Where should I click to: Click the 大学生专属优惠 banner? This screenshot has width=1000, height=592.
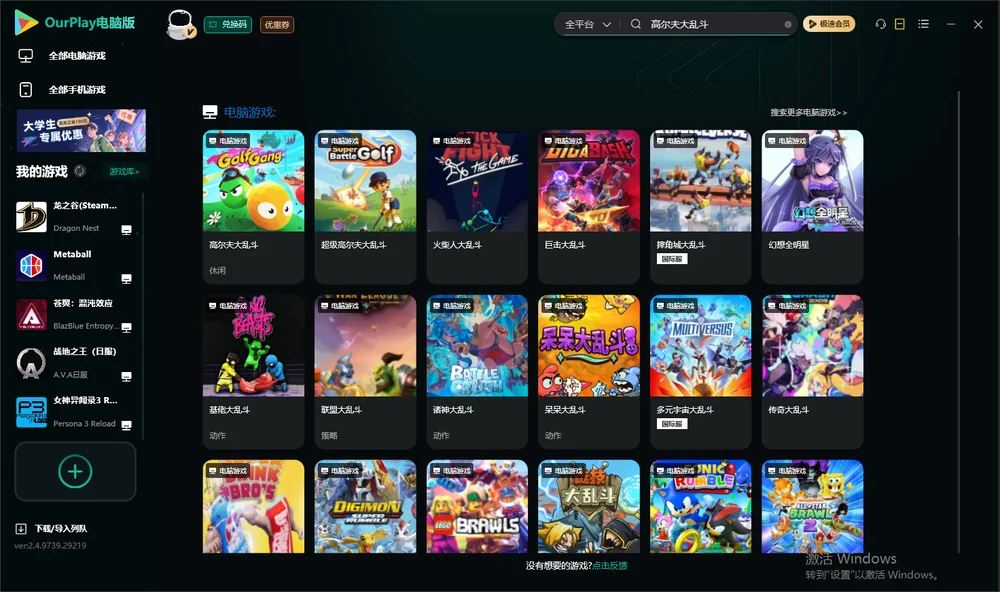click(81, 130)
